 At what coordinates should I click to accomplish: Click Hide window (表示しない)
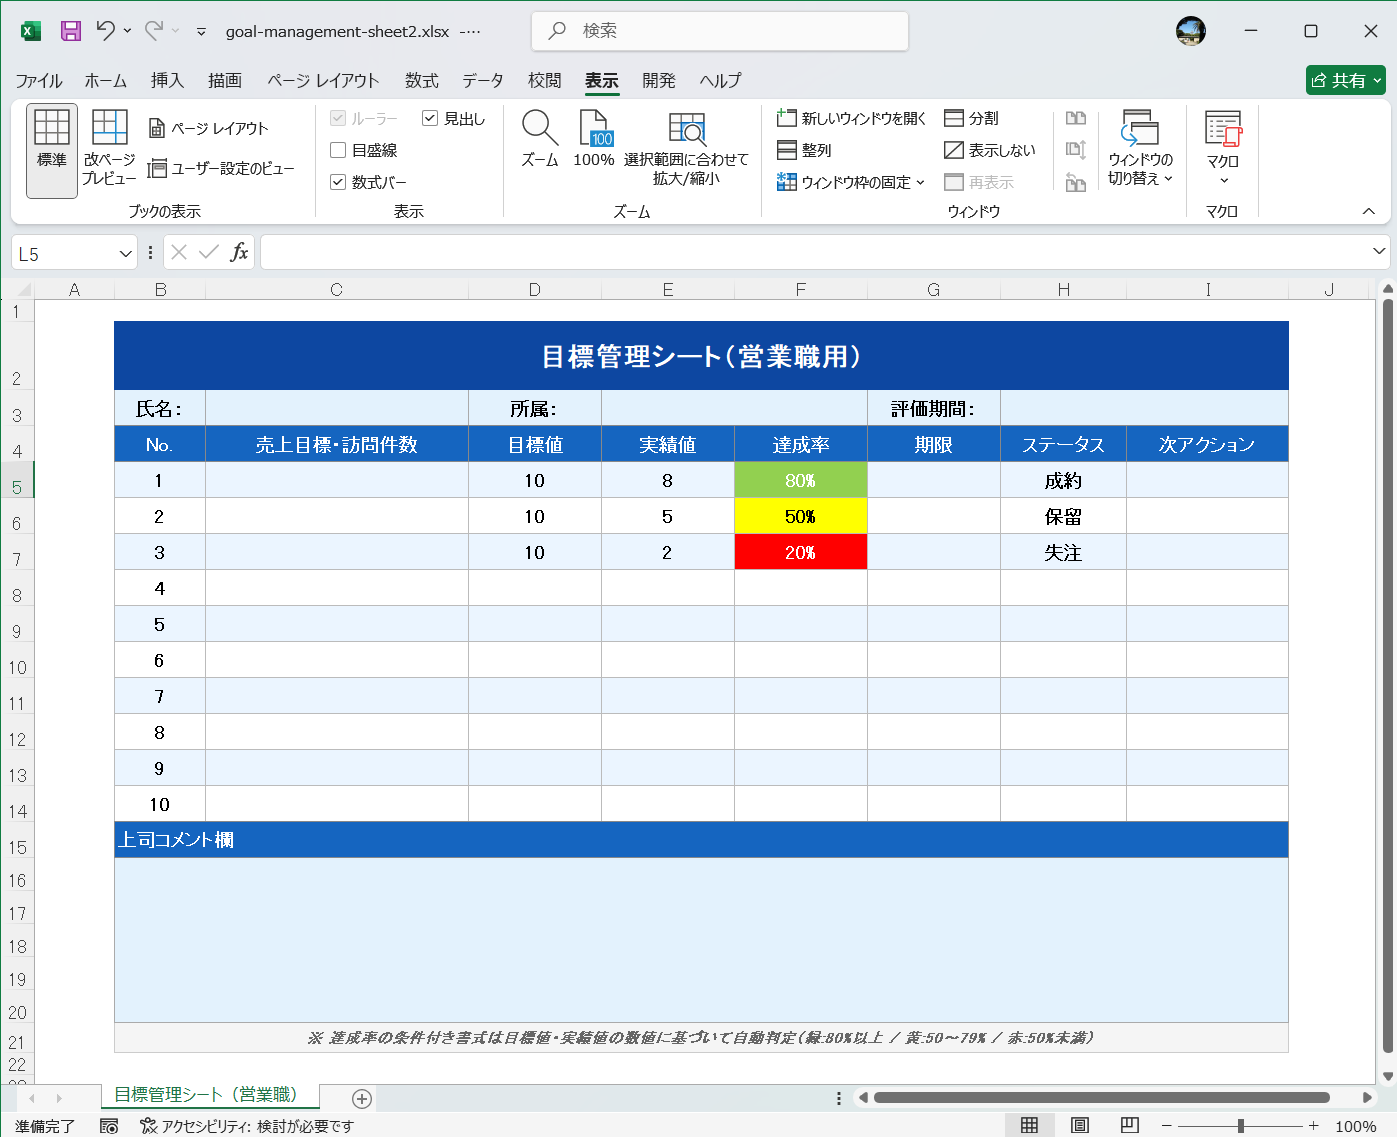tap(990, 150)
